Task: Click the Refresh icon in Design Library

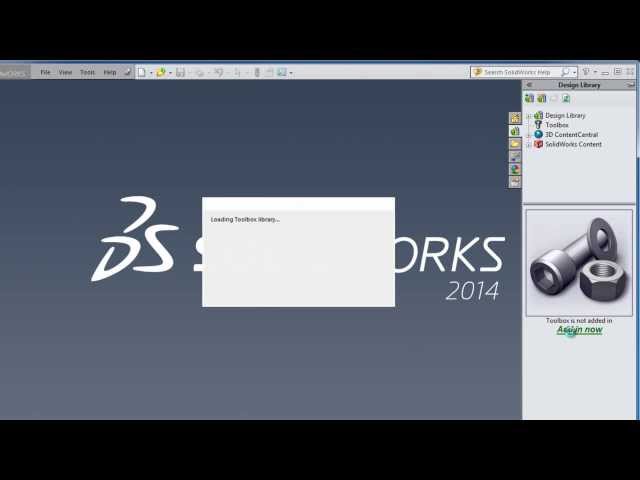Action: point(566,98)
